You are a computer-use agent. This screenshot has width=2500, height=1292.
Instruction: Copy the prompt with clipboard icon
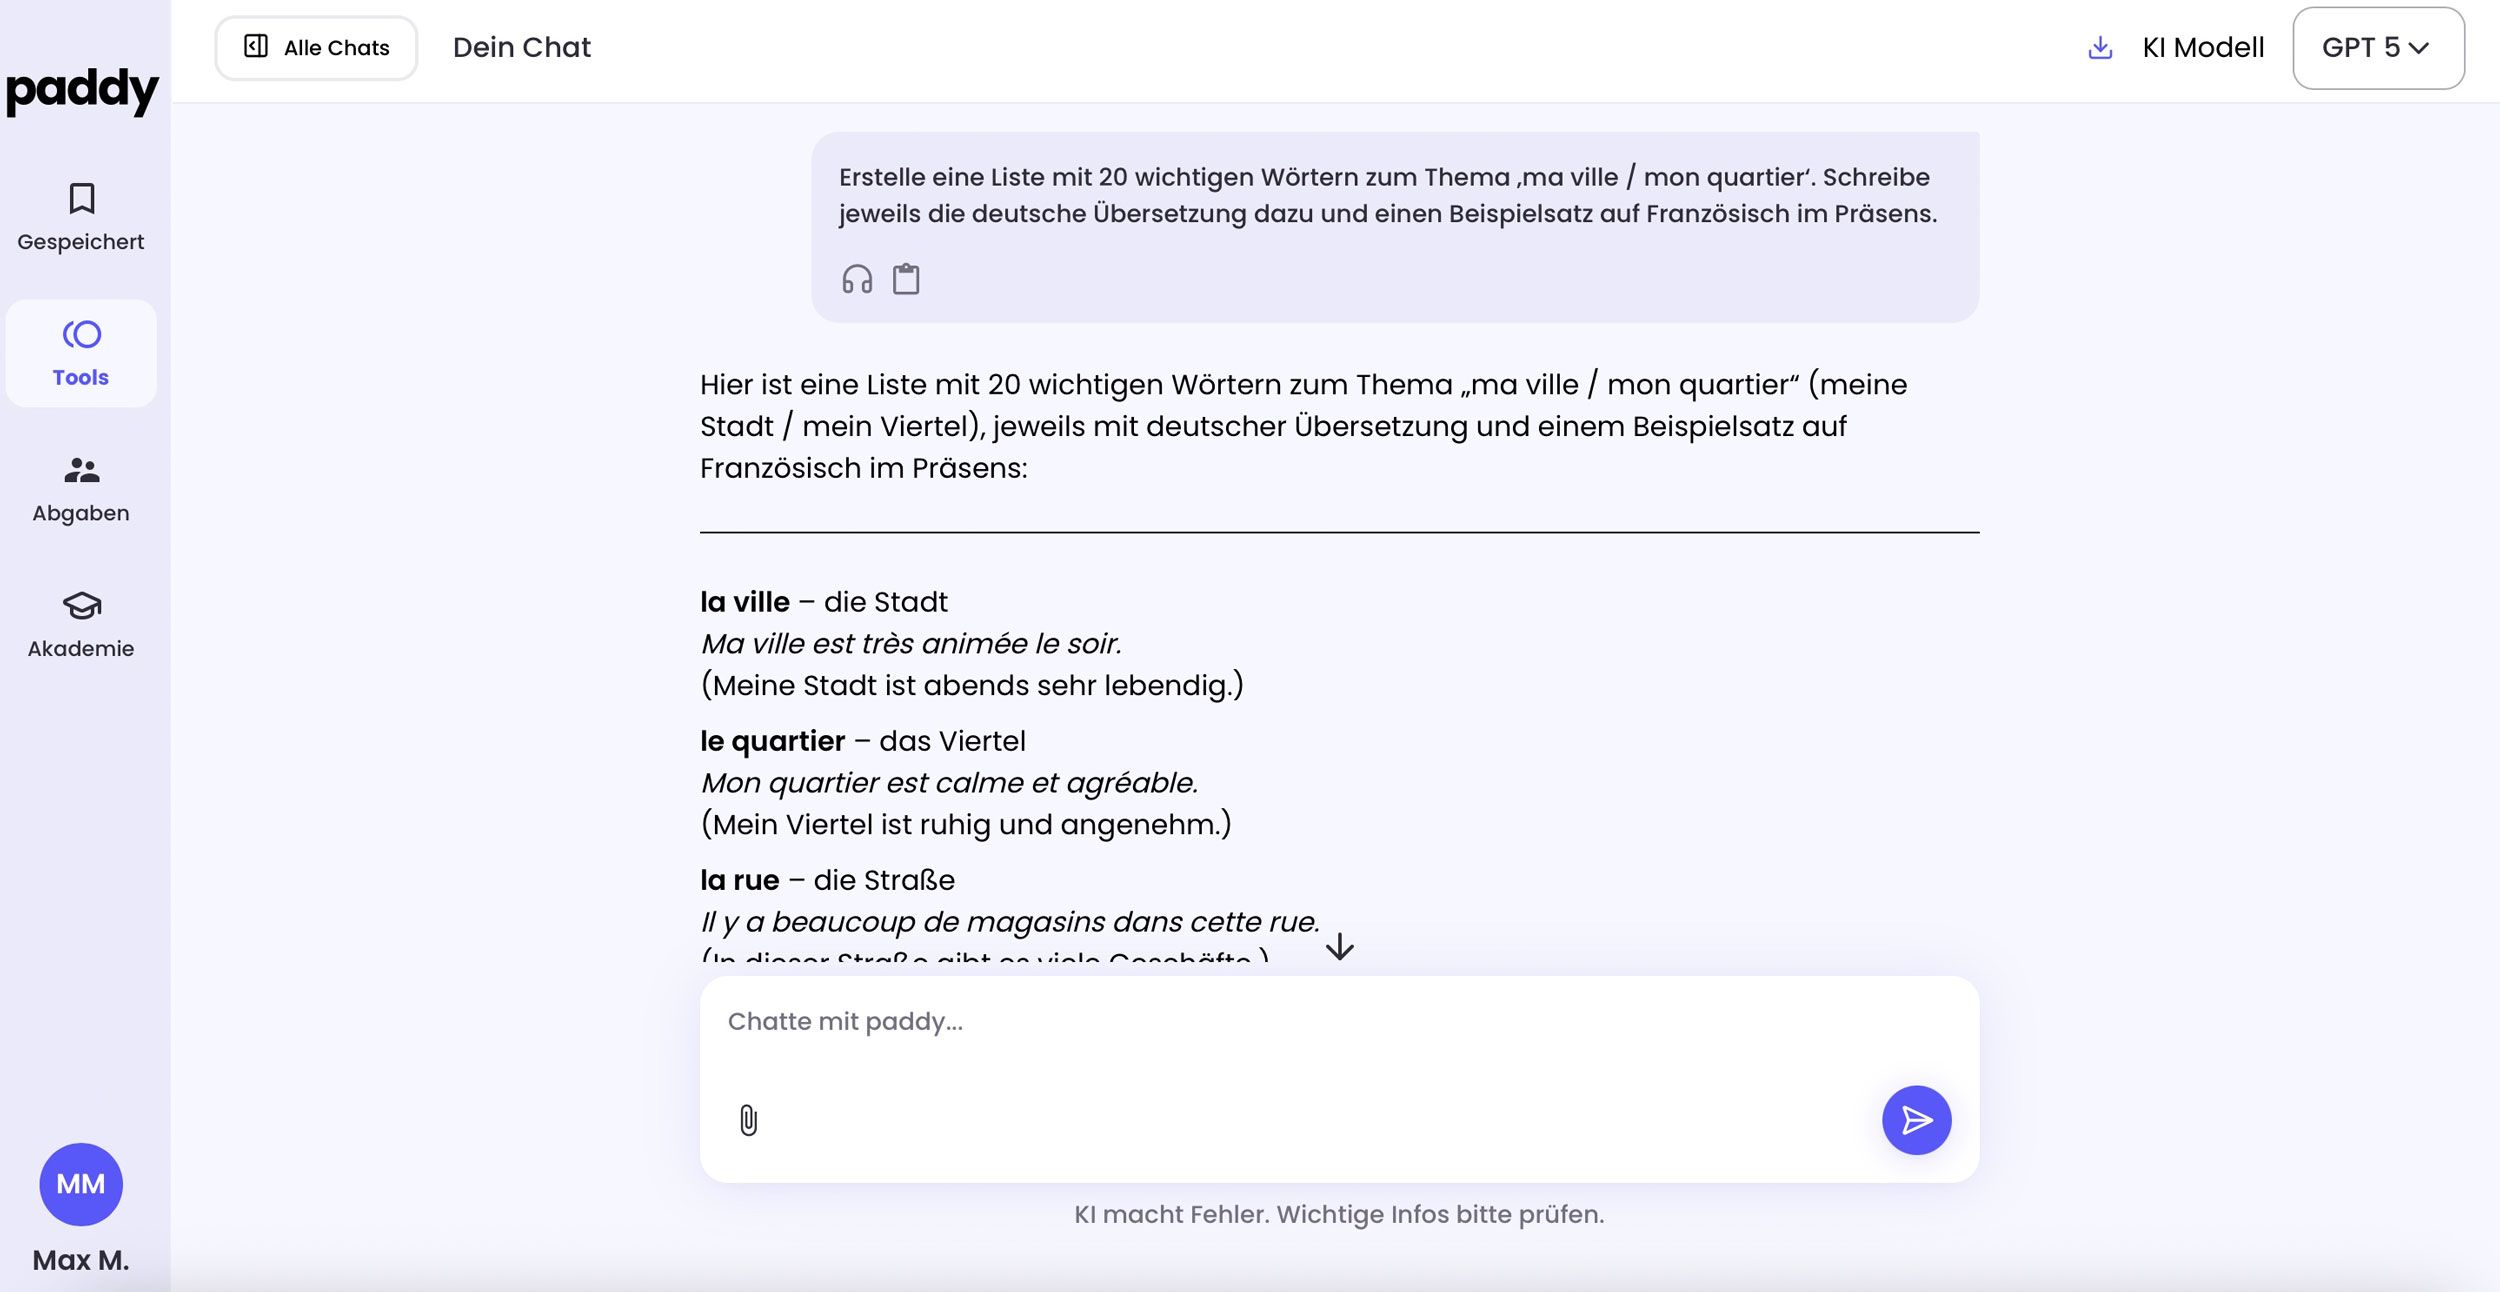tap(906, 279)
